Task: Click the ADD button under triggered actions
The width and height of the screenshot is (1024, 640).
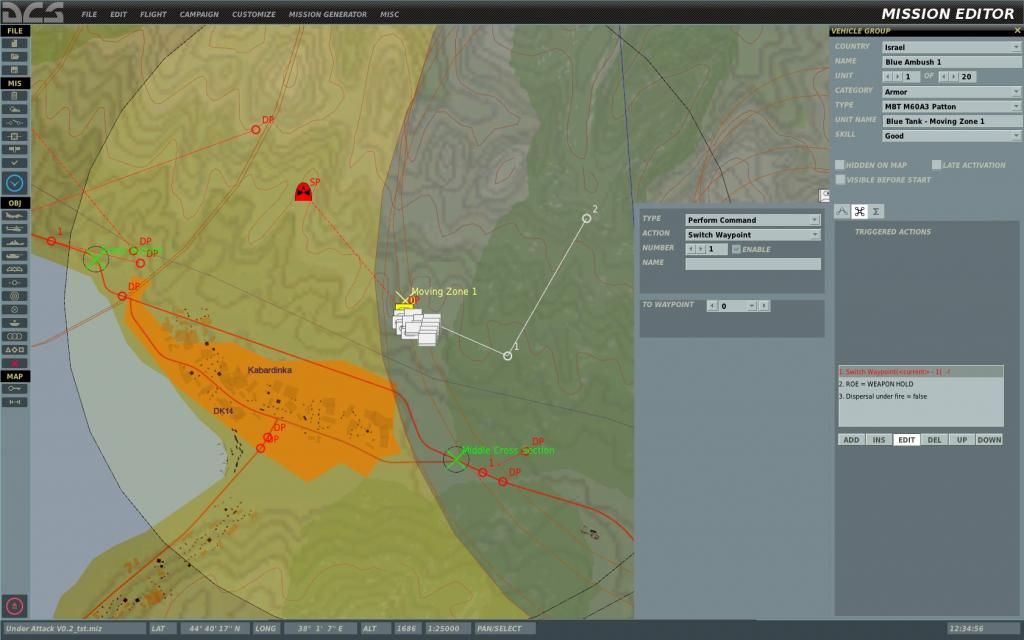Action: point(850,439)
